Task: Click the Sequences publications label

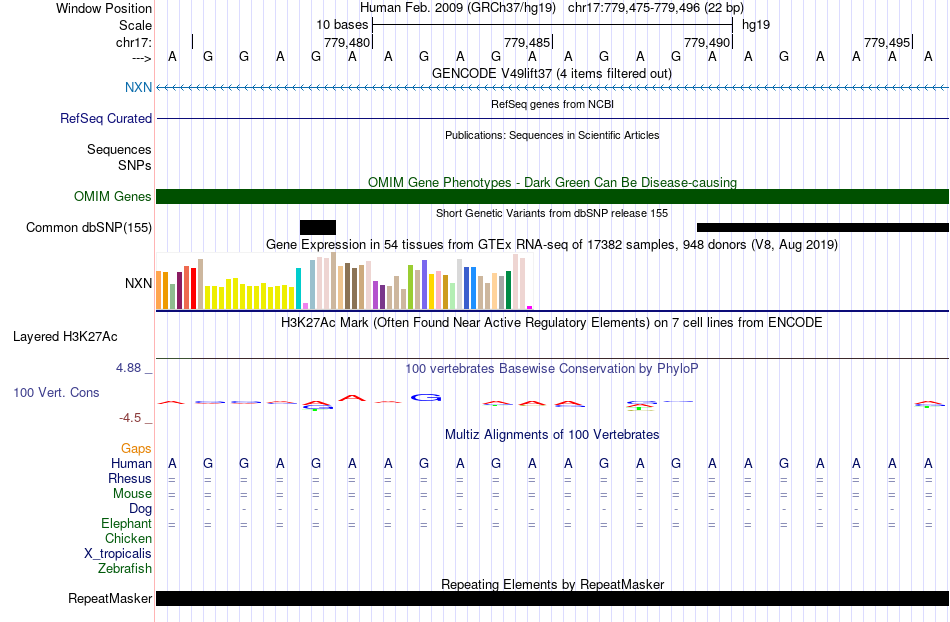Action: click(x=119, y=149)
